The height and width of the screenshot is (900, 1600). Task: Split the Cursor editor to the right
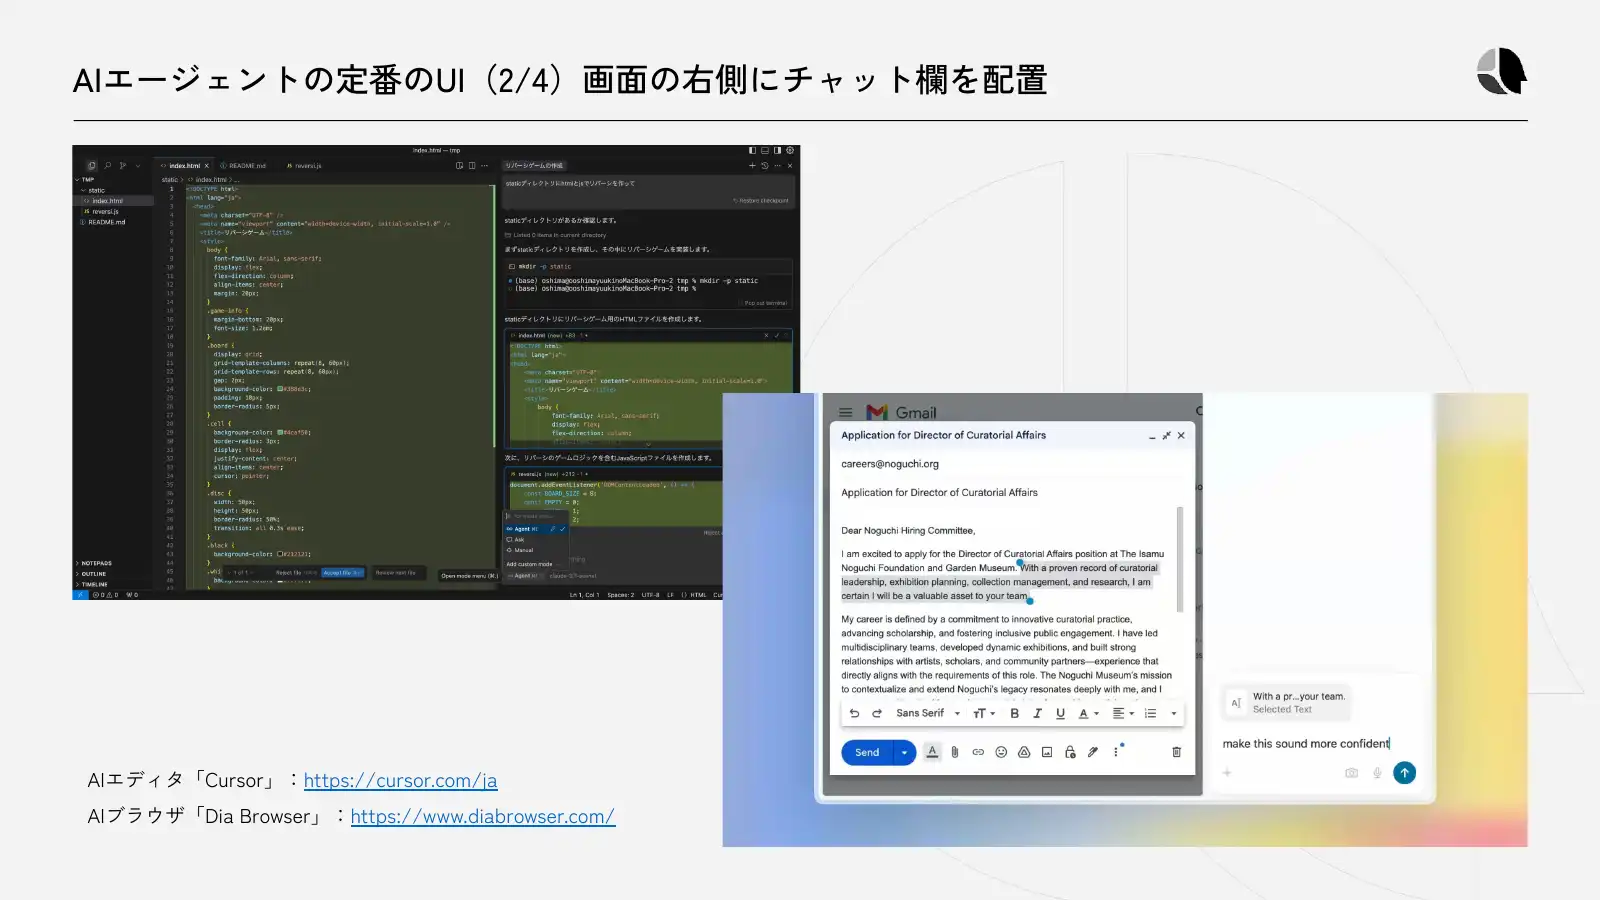click(472, 166)
